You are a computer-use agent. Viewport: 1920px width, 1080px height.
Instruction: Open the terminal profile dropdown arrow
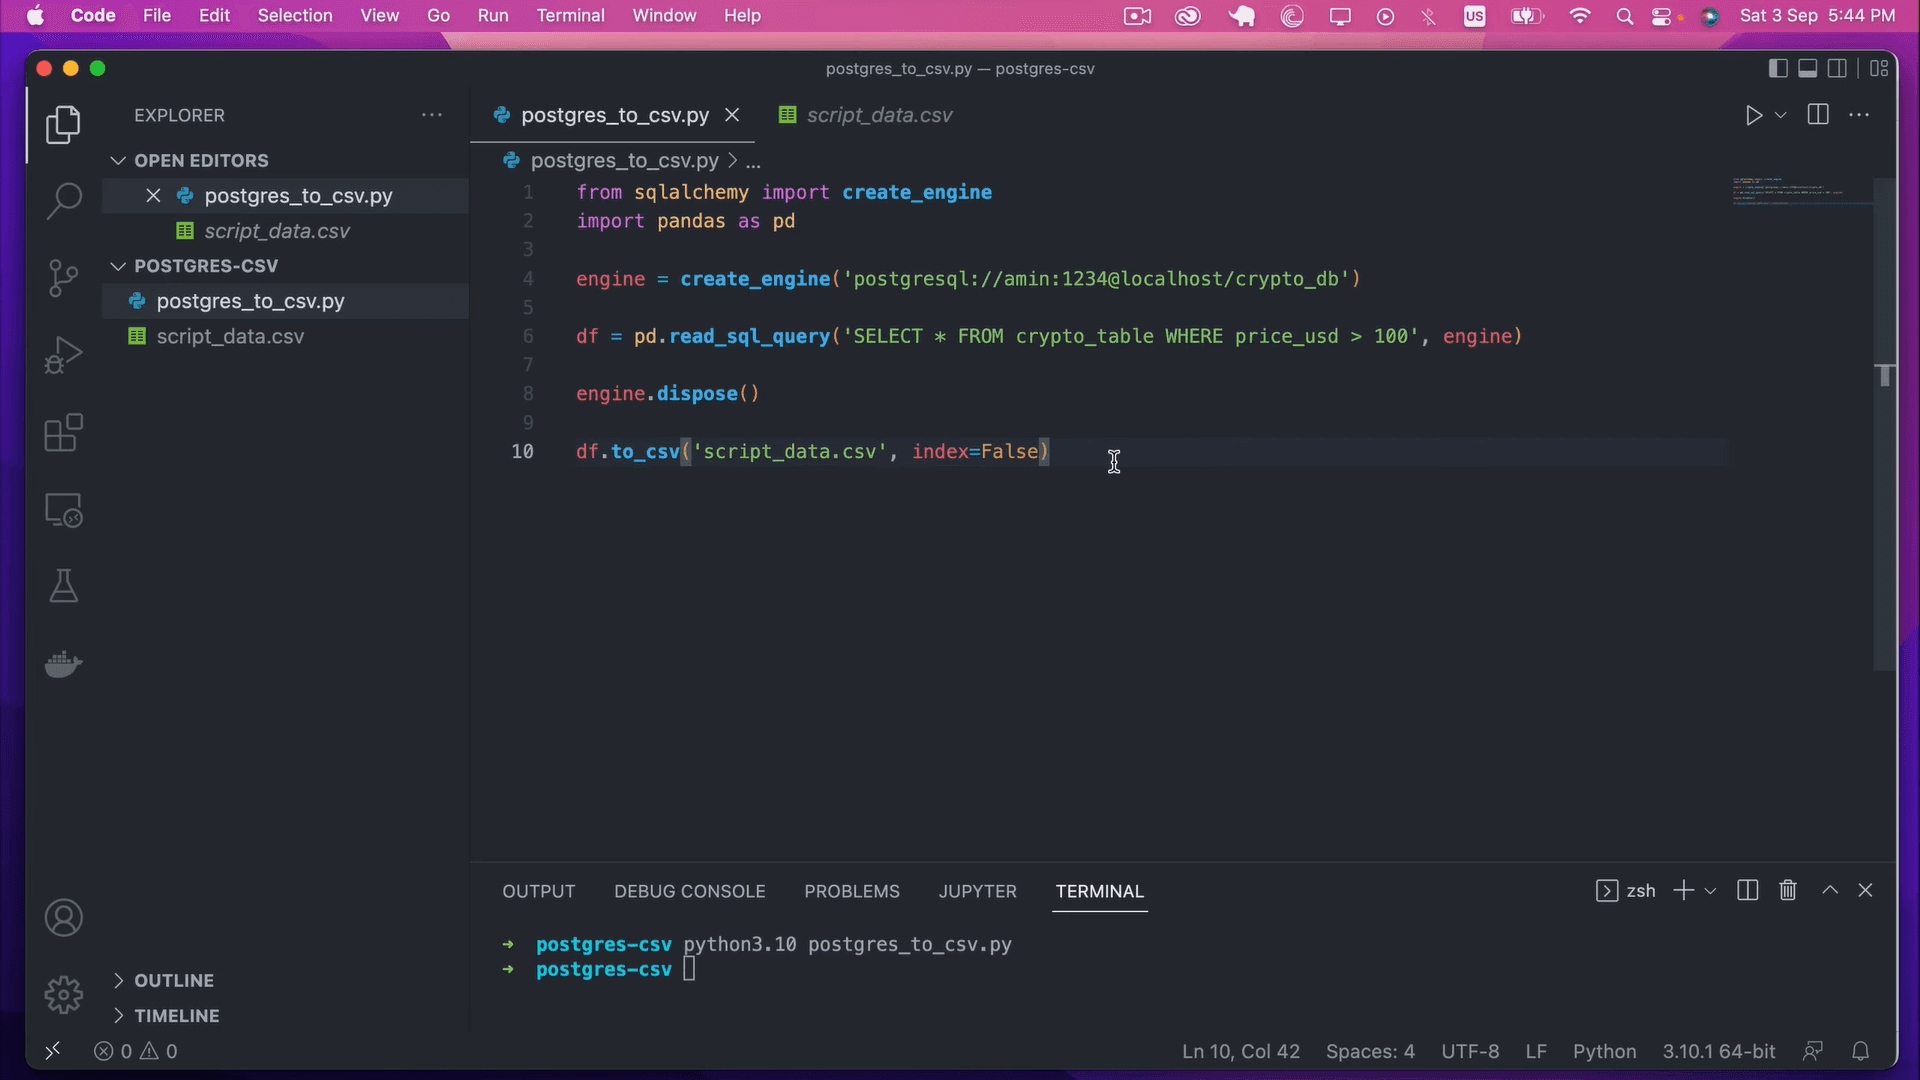[x=1712, y=890]
